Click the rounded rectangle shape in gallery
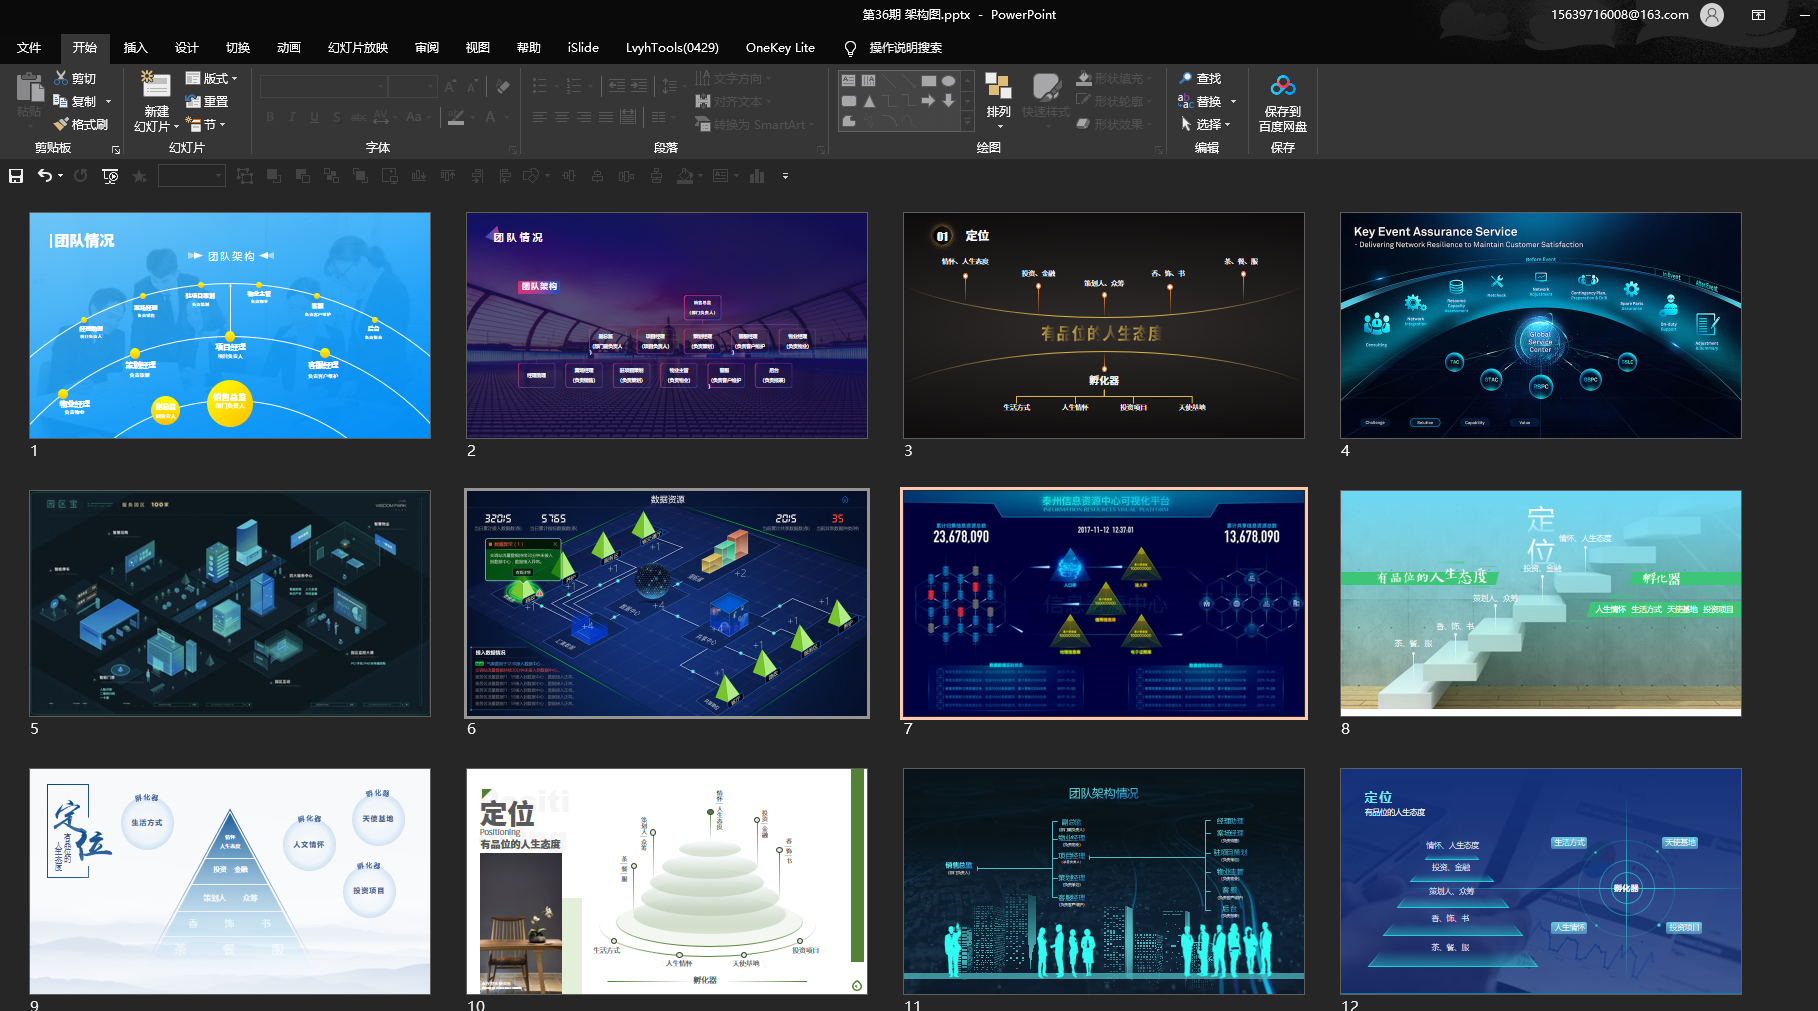The width and height of the screenshot is (1818, 1011). (849, 101)
